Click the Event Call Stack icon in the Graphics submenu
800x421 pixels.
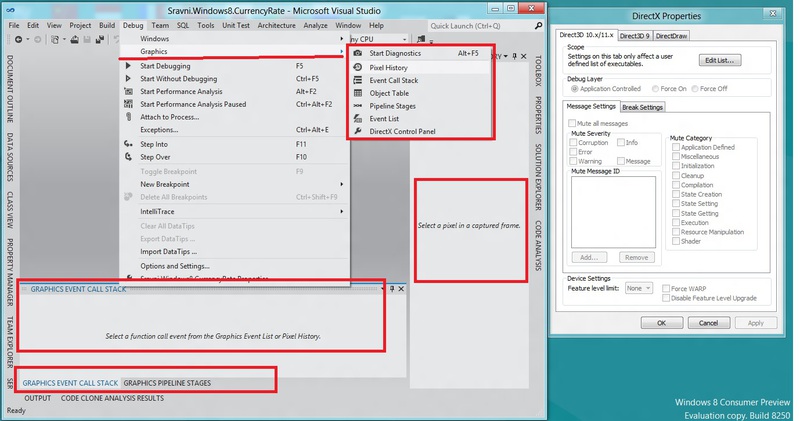point(358,80)
